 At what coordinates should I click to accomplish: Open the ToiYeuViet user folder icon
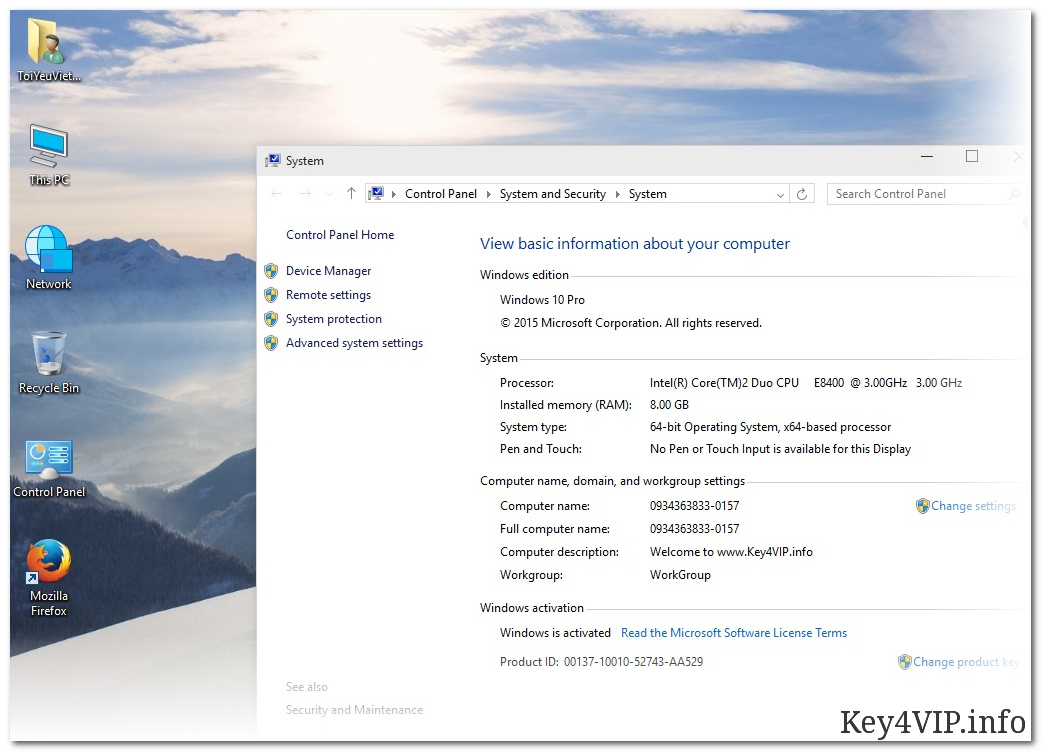(x=49, y=50)
